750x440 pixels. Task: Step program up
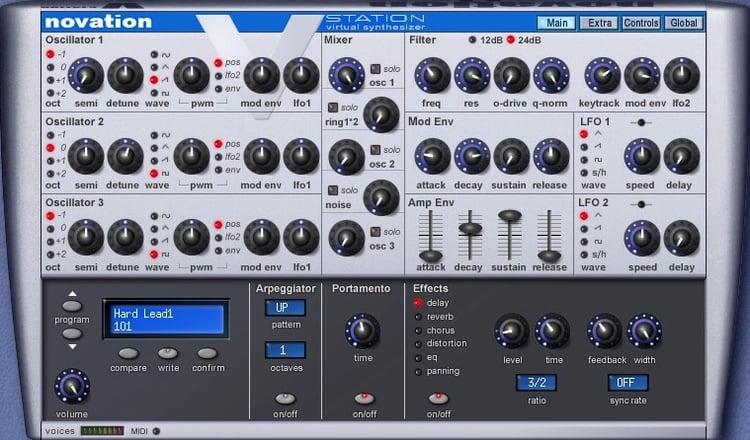pos(72,306)
